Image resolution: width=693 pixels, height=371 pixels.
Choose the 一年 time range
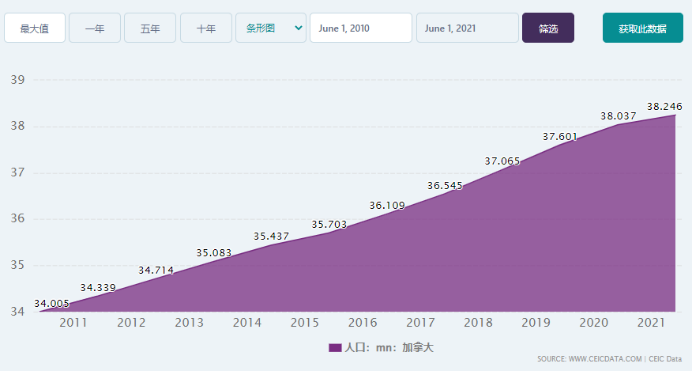coord(95,28)
